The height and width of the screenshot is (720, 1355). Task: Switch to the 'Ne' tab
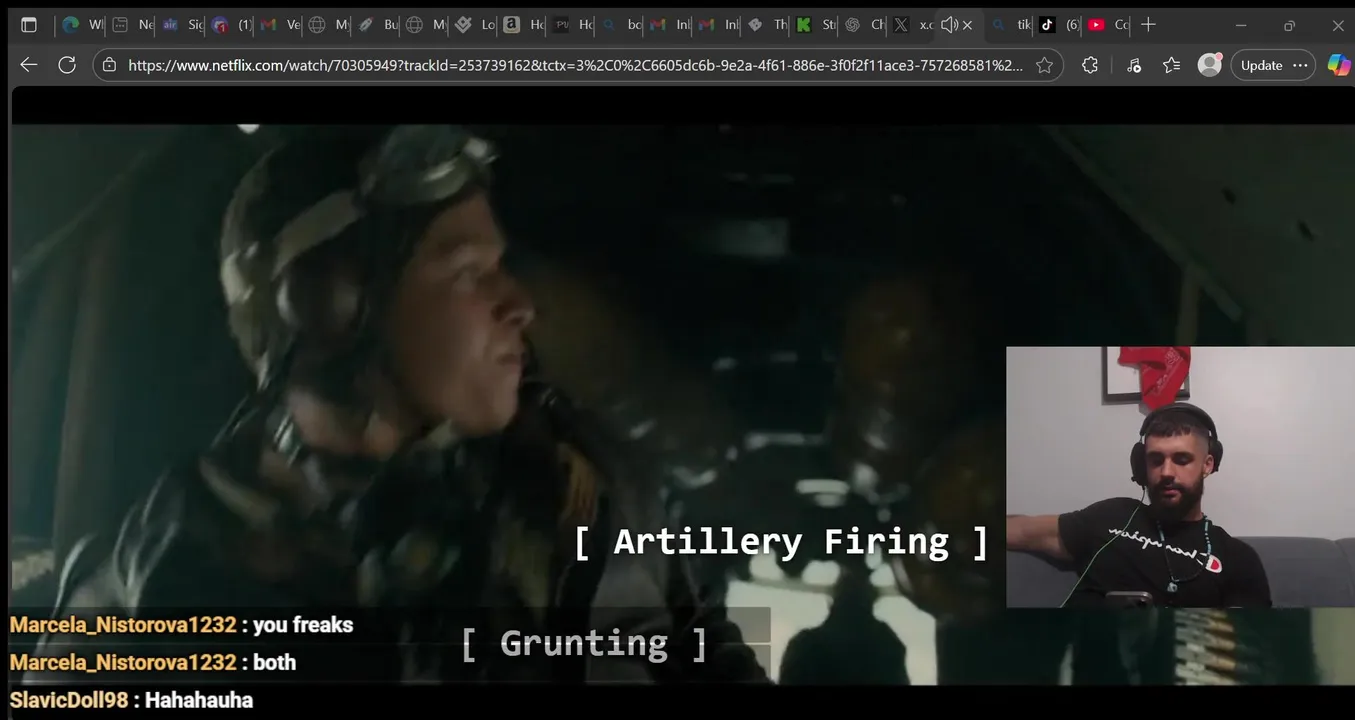[x=132, y=25]
